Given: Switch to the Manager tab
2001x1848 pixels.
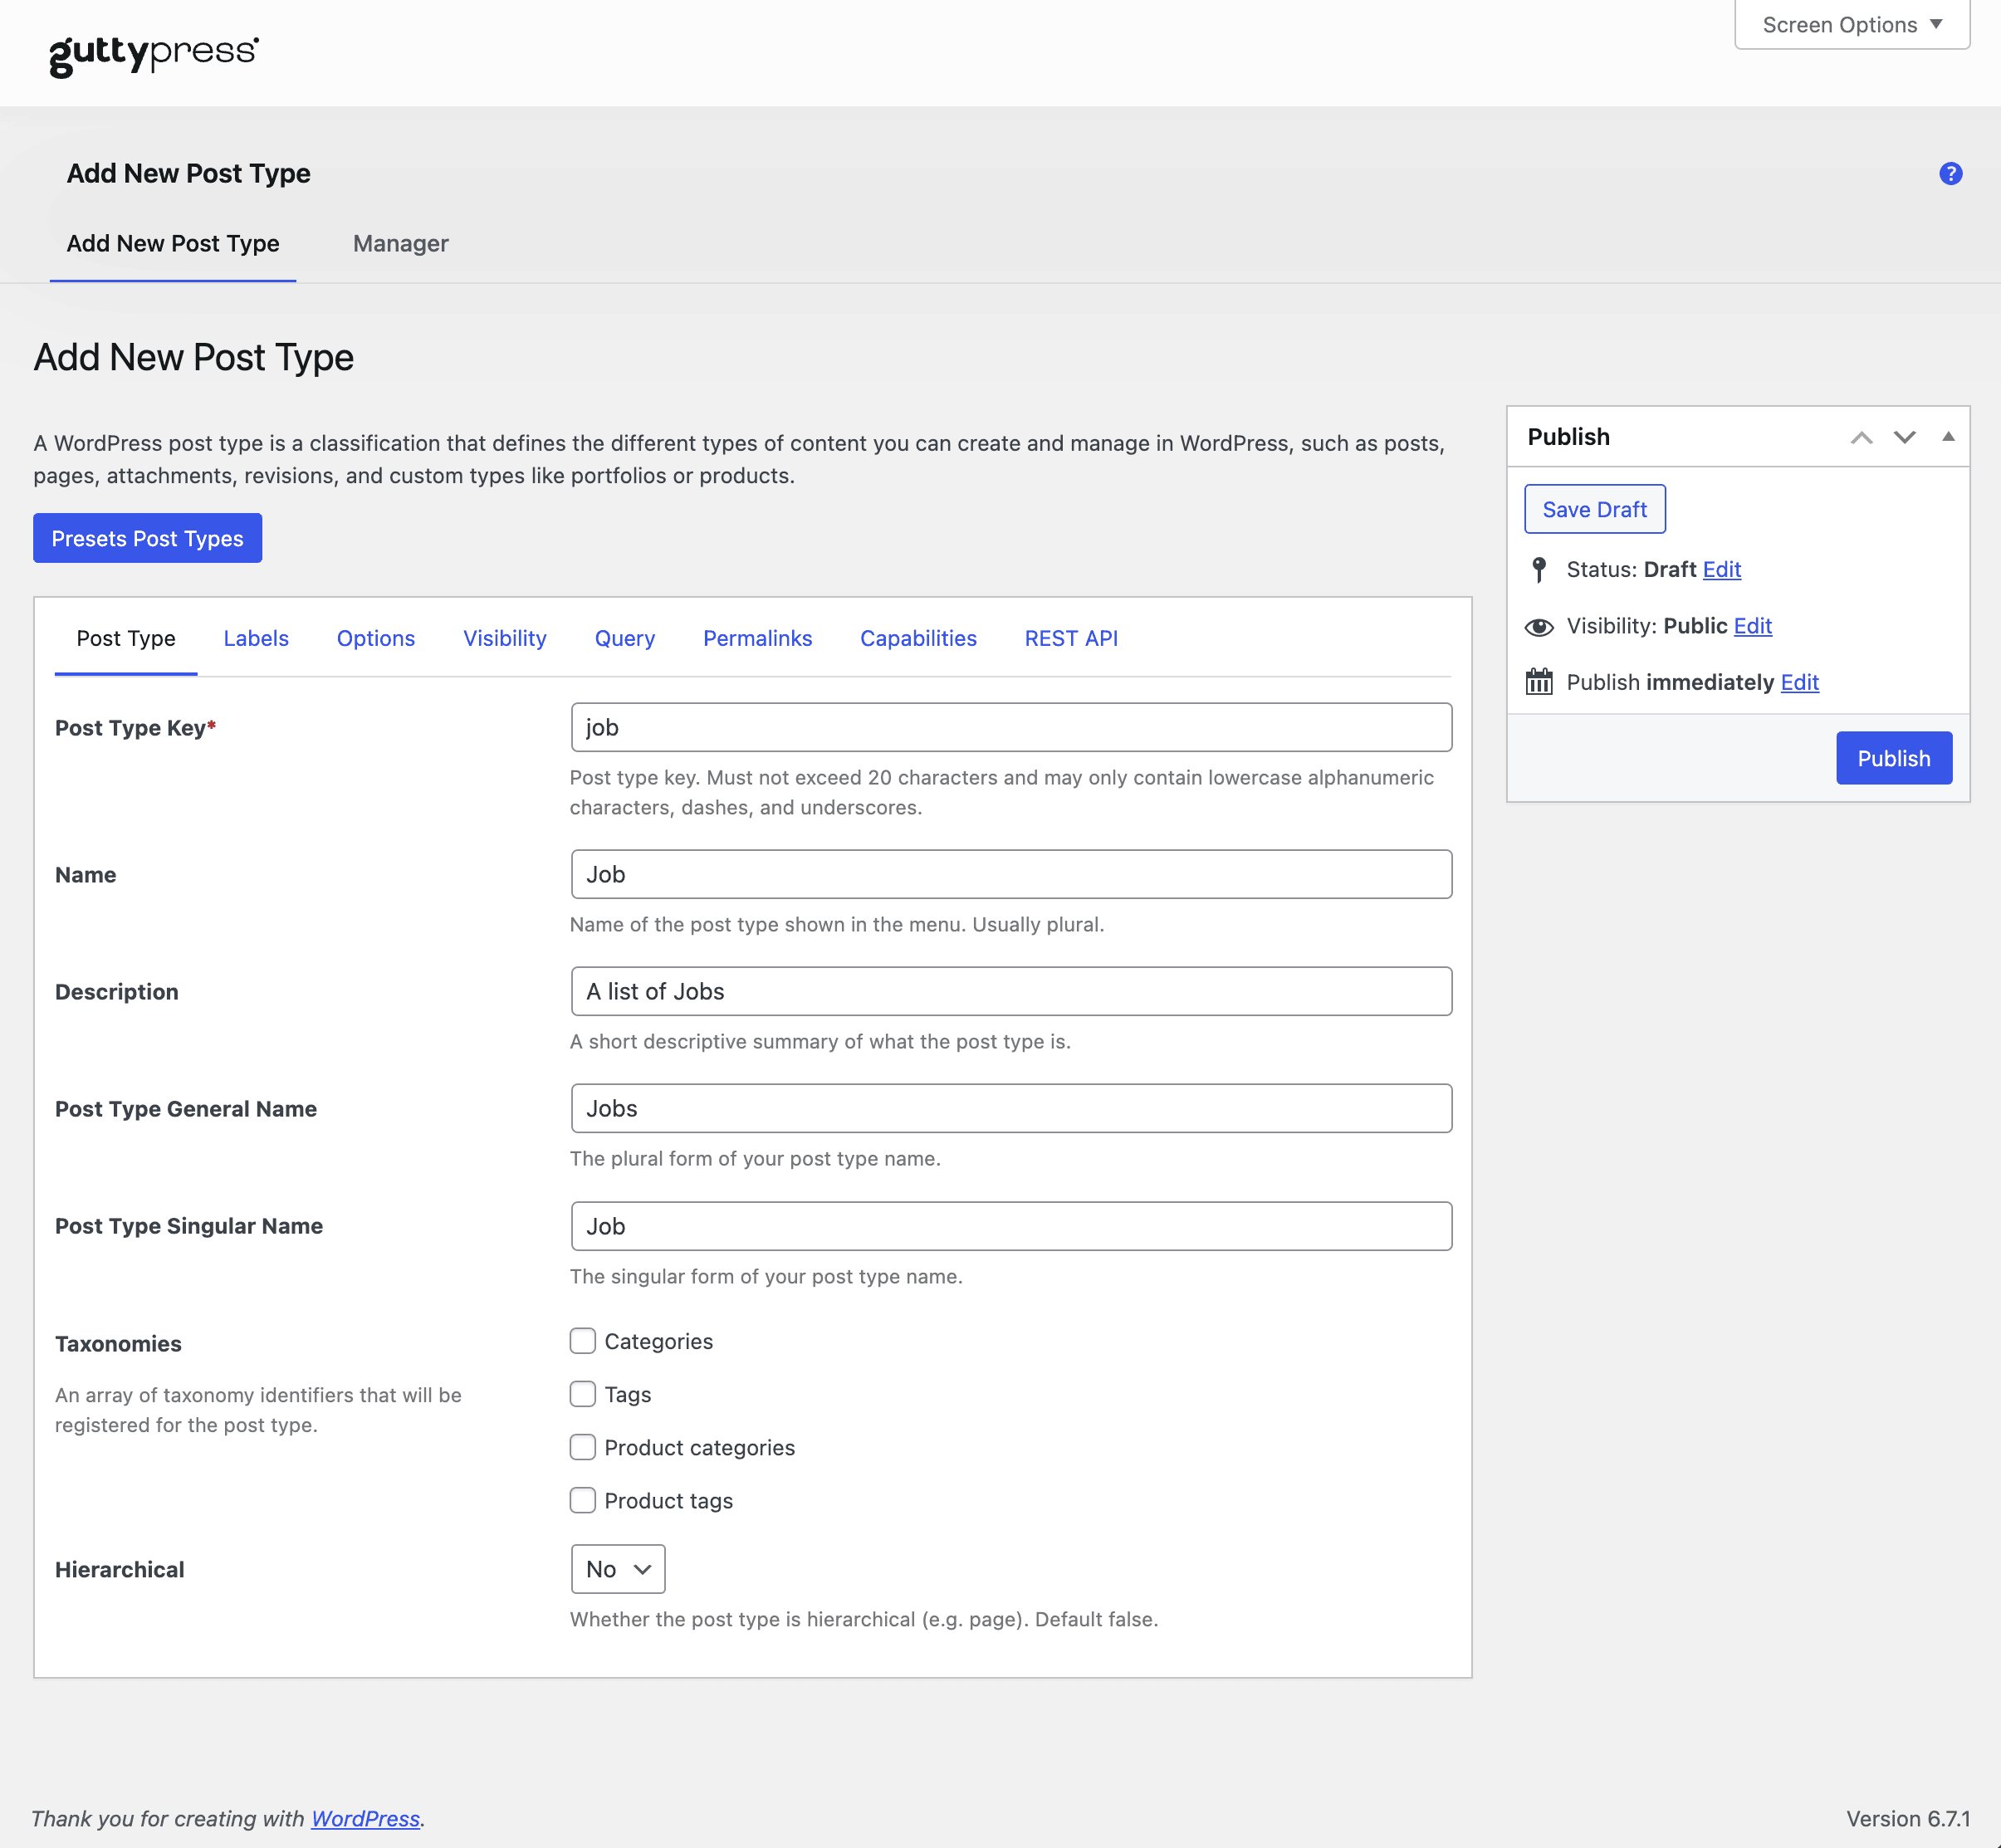Looking at the screenshot, I should click(401, 244).
